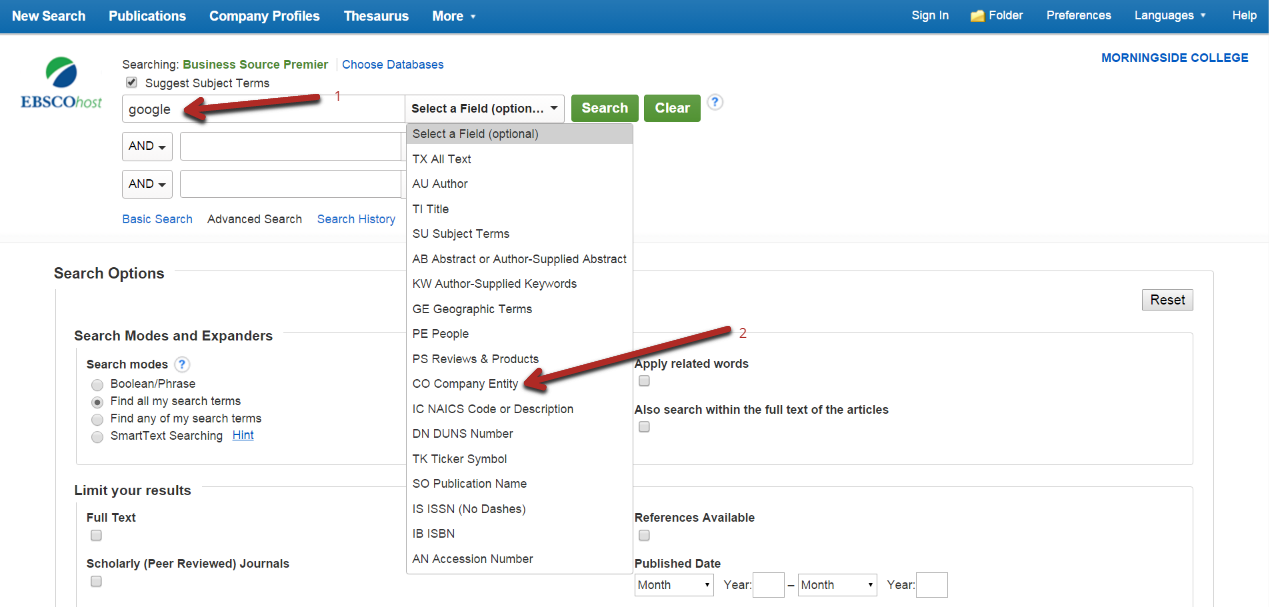
Task: Toggle Suggest Subject Terms checkbox
Action: pos(131,83)
